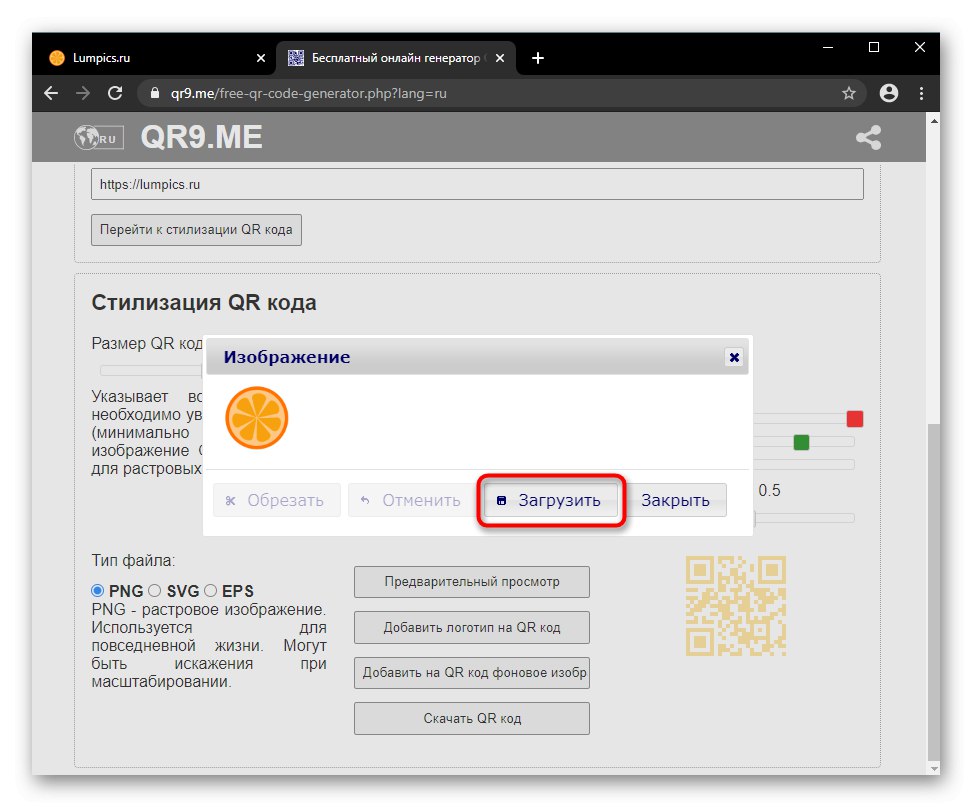Close the QR generator tab

(x=500, y=58)
